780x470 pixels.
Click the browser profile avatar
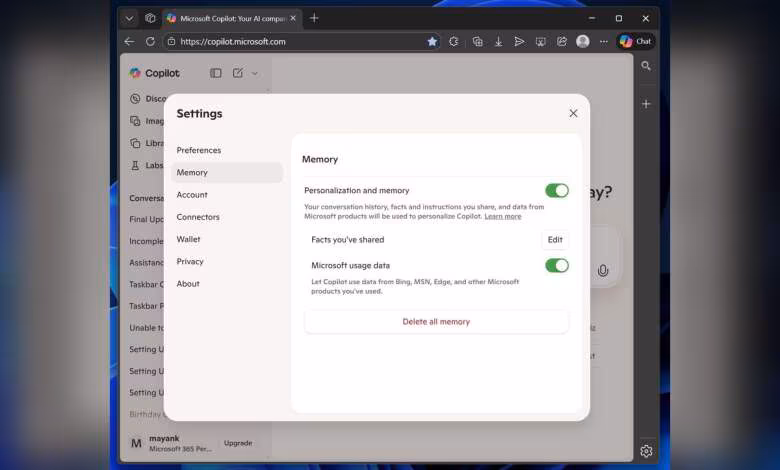coord(583,42)
